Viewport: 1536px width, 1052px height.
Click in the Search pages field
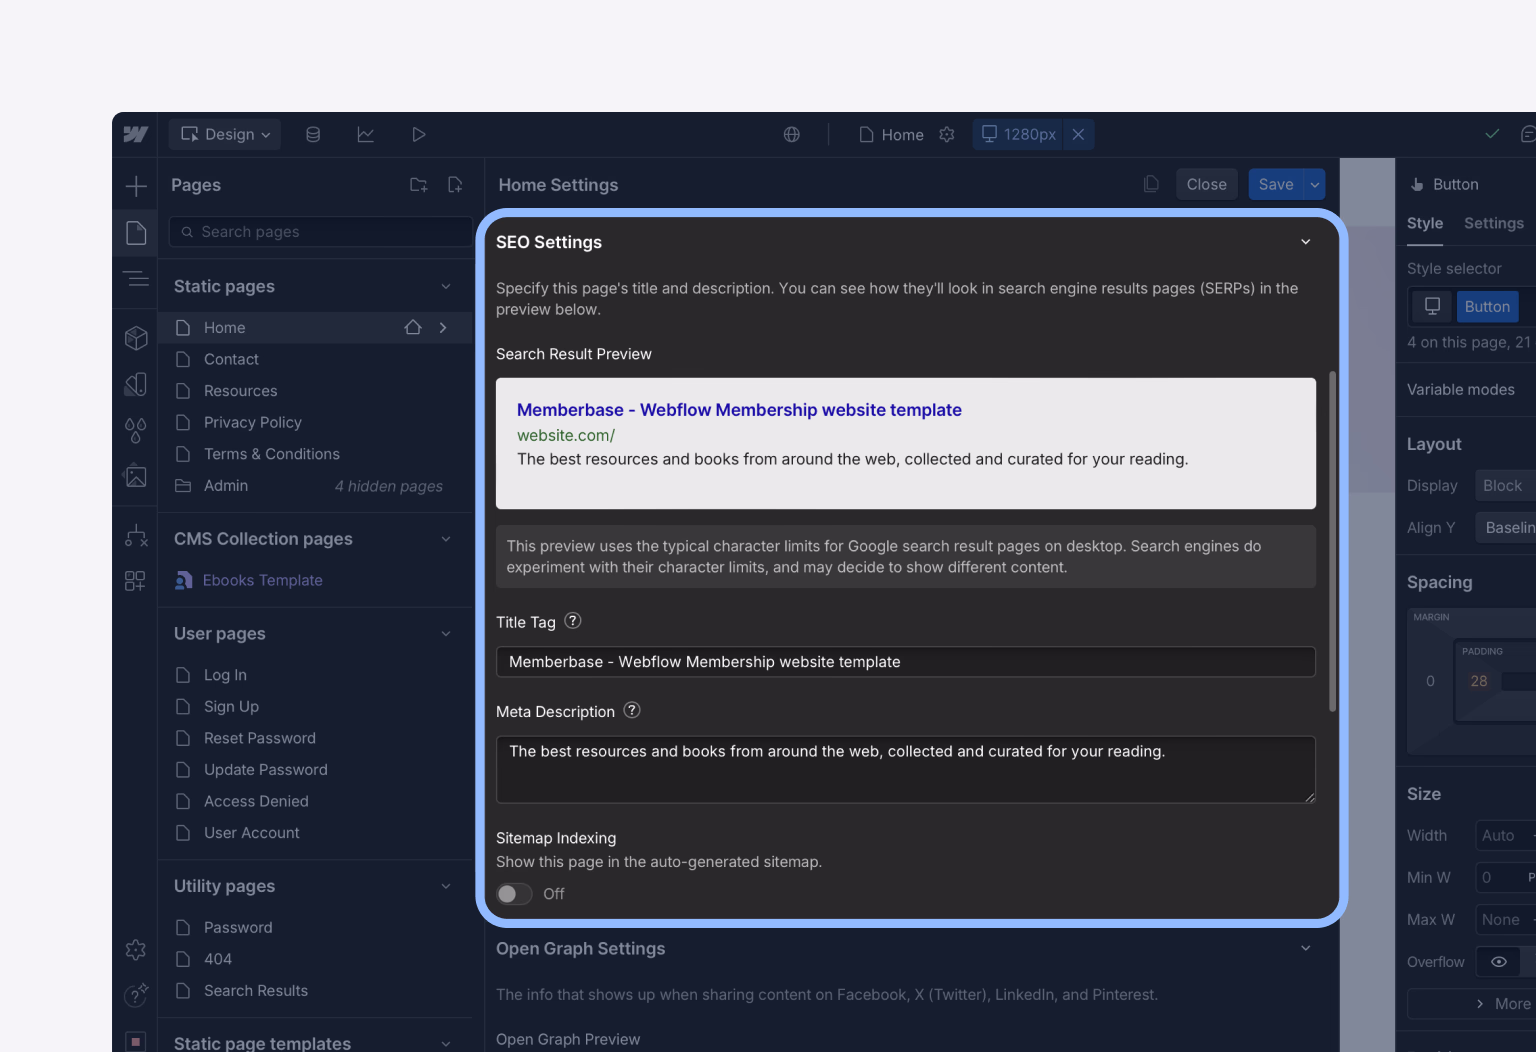point(321,232)
